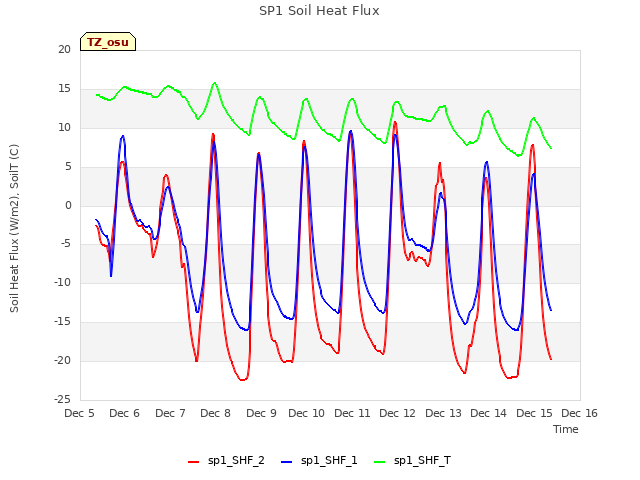
Task: Toggle sp1_SHF_2 legend entry
Action: point(226,460)
